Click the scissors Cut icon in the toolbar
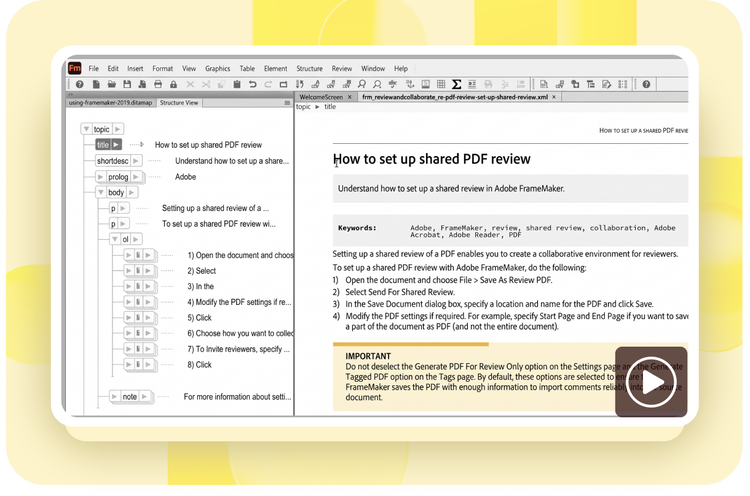This screenshot has width=750, height=496. 206,84
